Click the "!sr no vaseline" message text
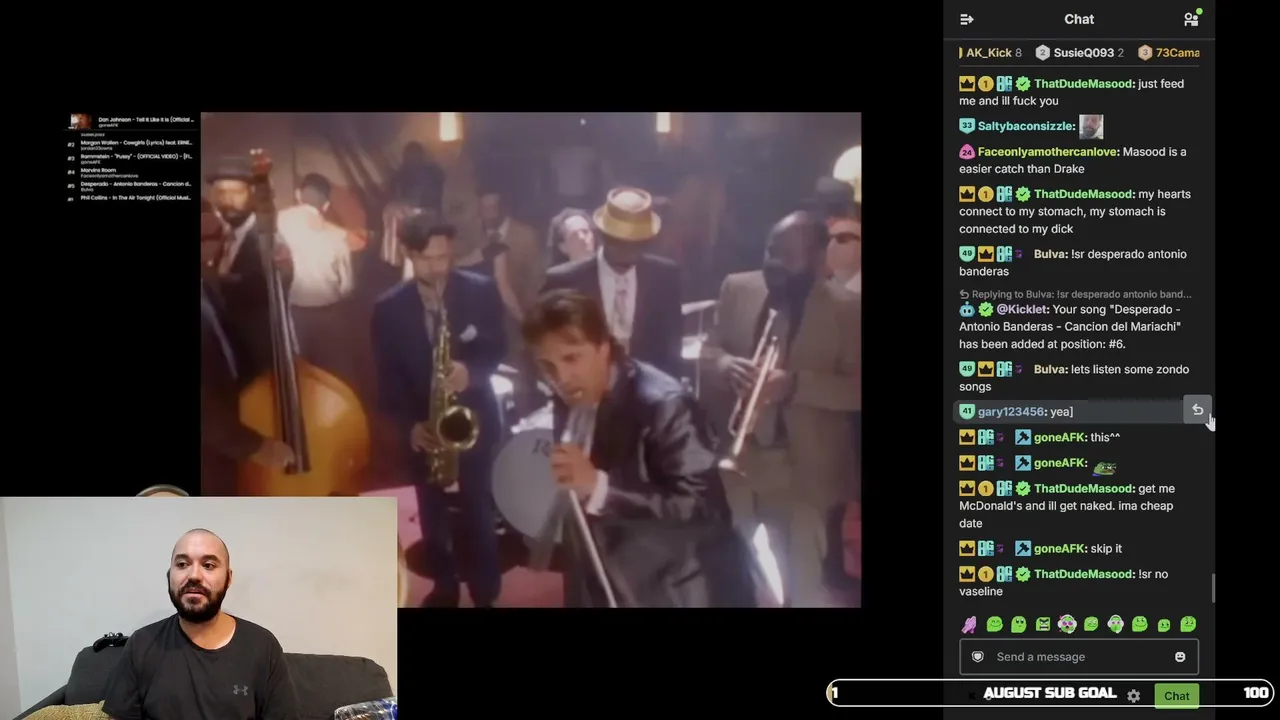1280x720 pixels. click(x=1064, y=583)
